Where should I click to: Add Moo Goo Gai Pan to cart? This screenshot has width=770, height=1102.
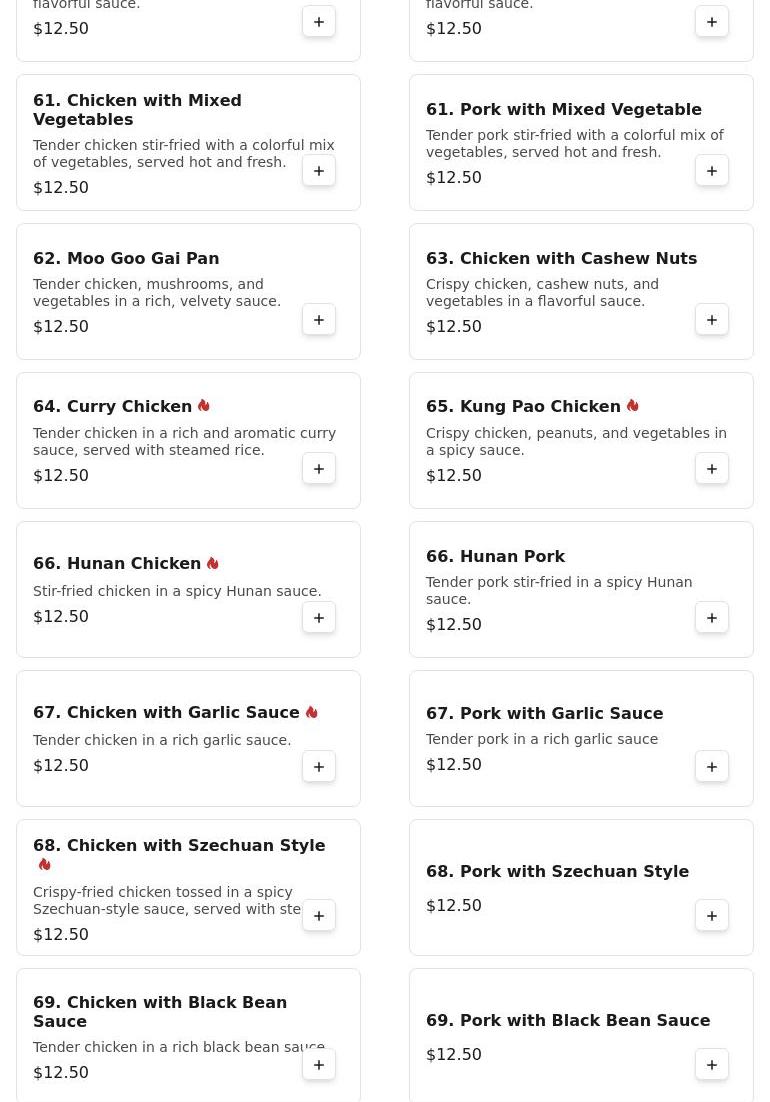pos(319,320)
